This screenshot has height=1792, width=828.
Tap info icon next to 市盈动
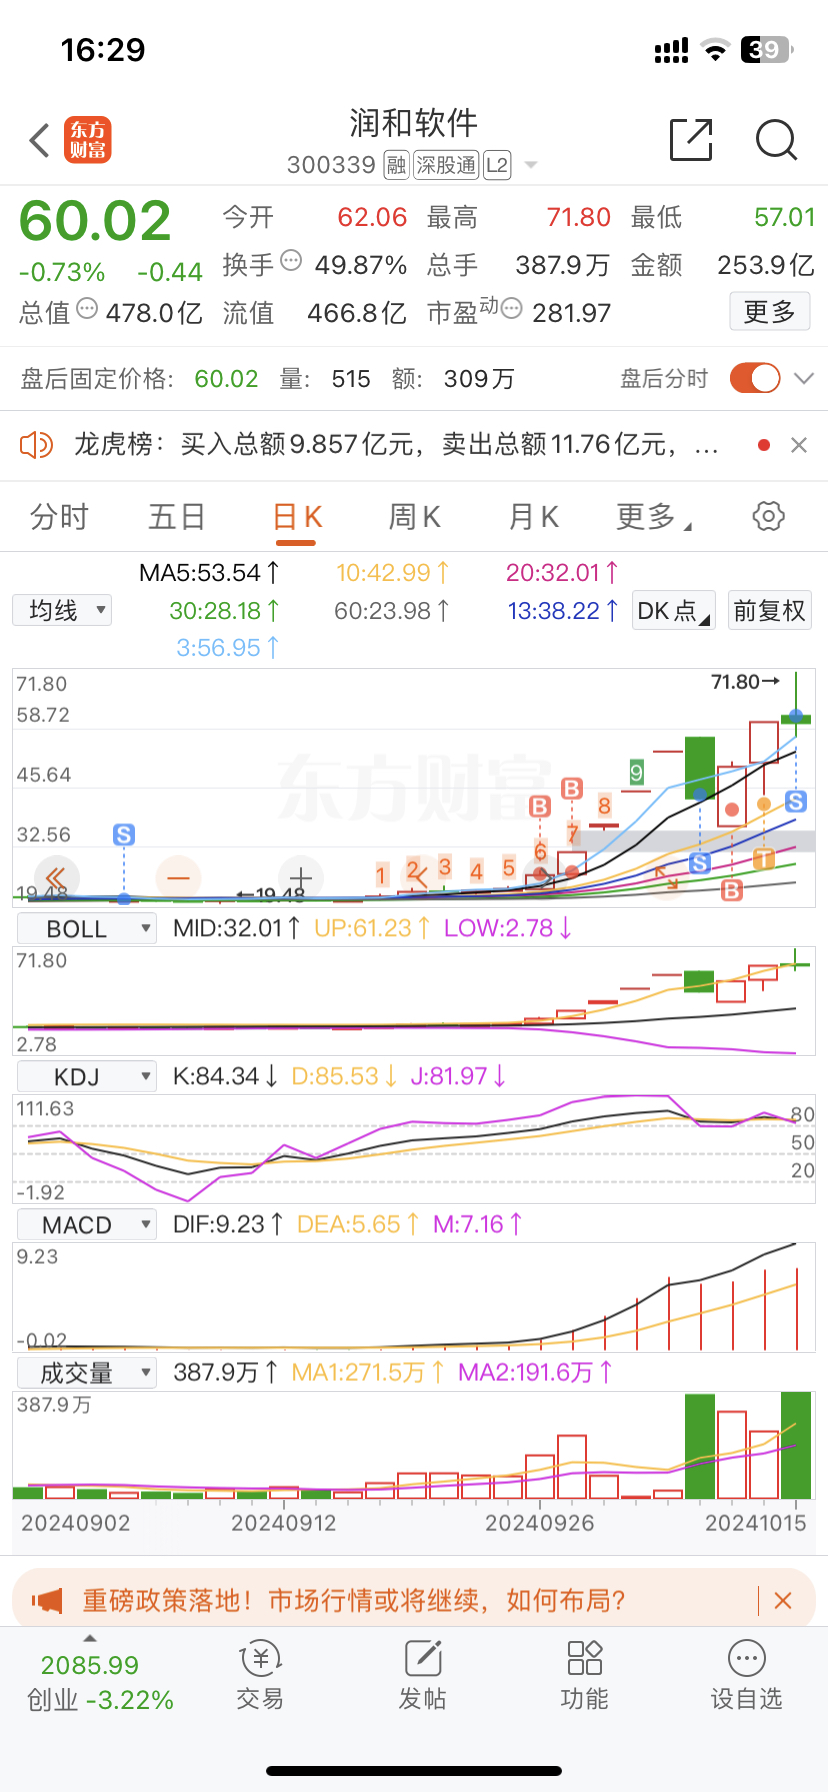point(512,309)
